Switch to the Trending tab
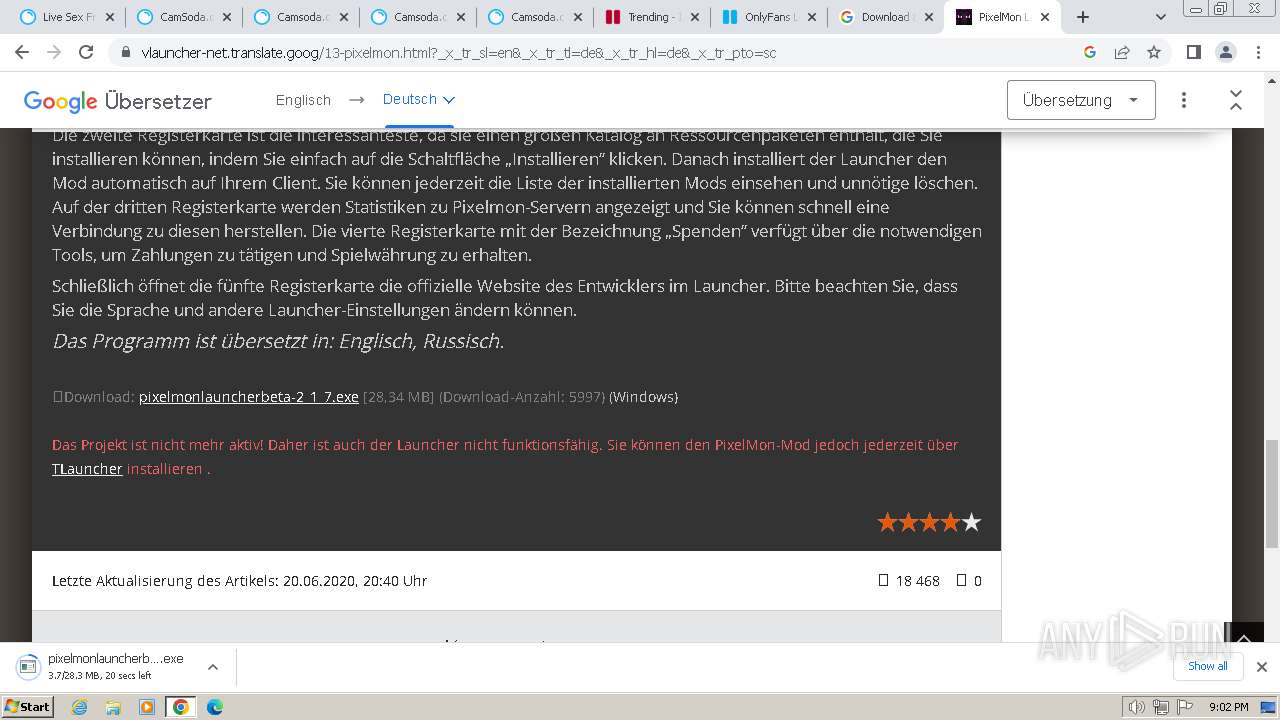The width and height of the screenshot is (1280, 720). coord(652,17)
